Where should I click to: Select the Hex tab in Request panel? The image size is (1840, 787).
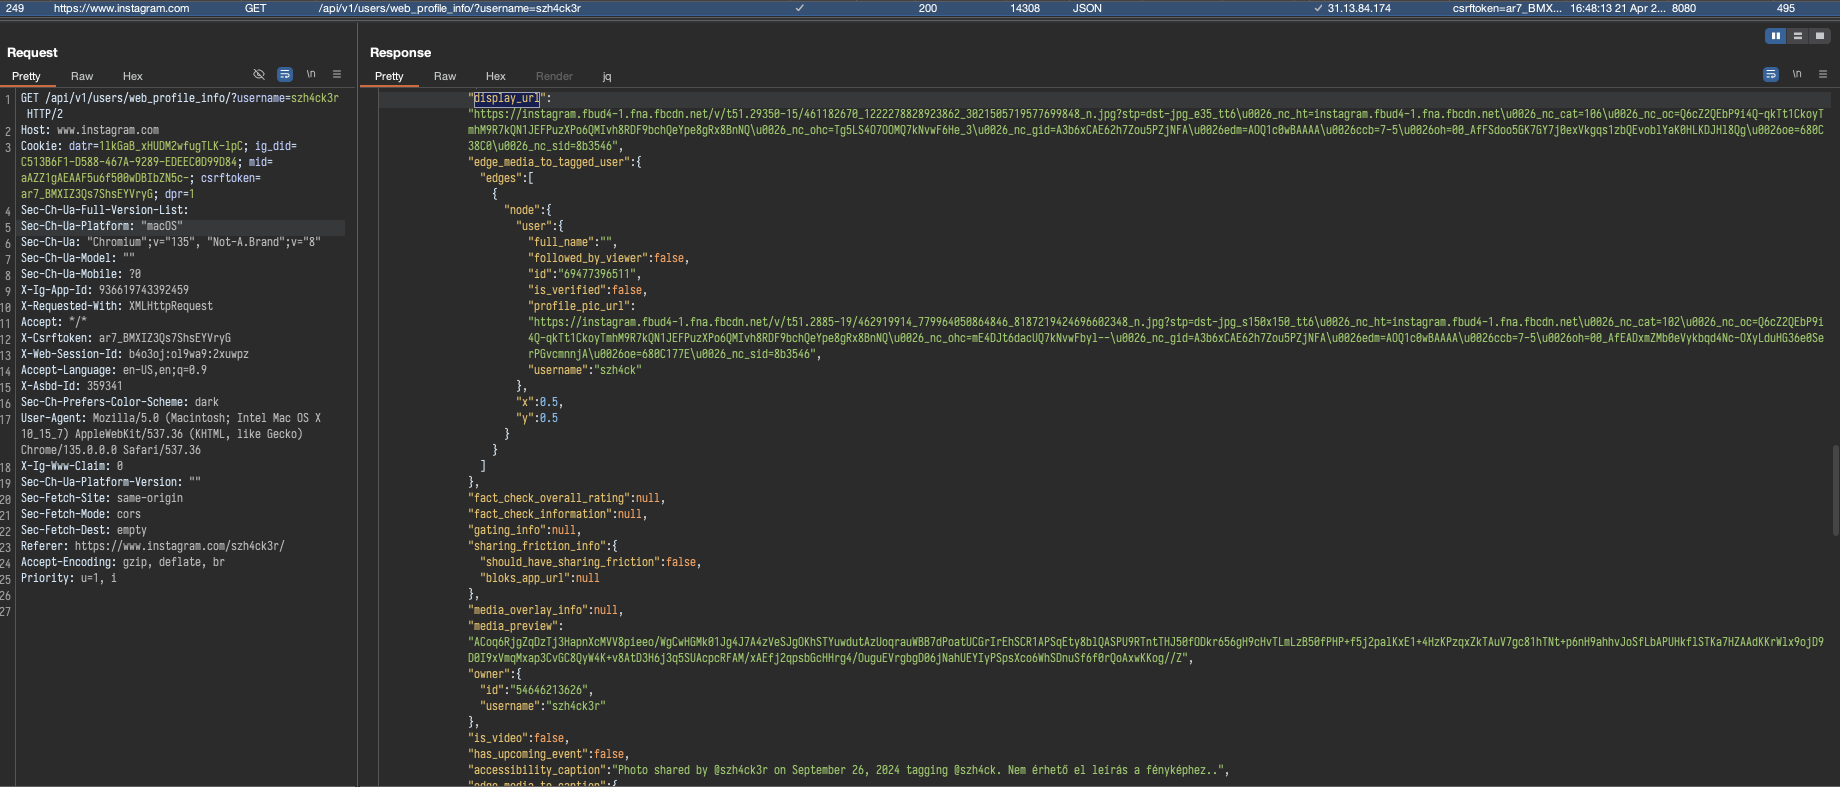coord(133,76)
